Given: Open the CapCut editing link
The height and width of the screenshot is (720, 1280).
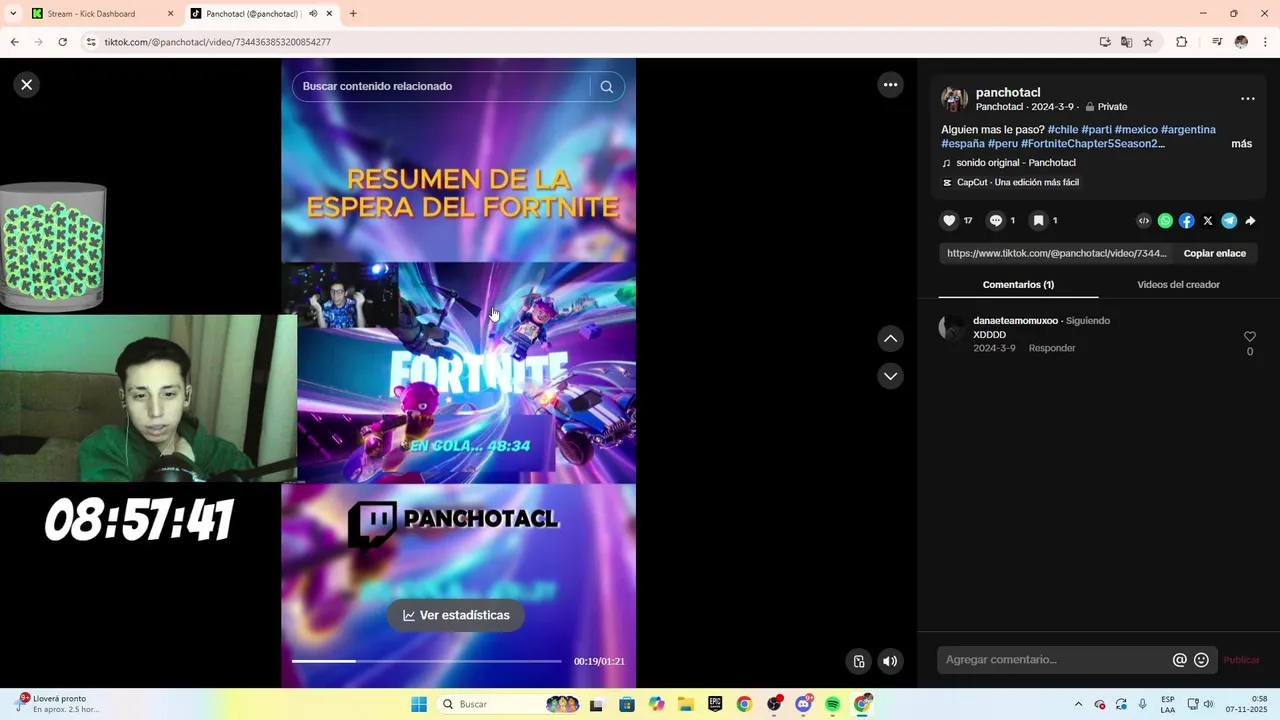Looking at the screenshot, I should (x=1018, y=182).
